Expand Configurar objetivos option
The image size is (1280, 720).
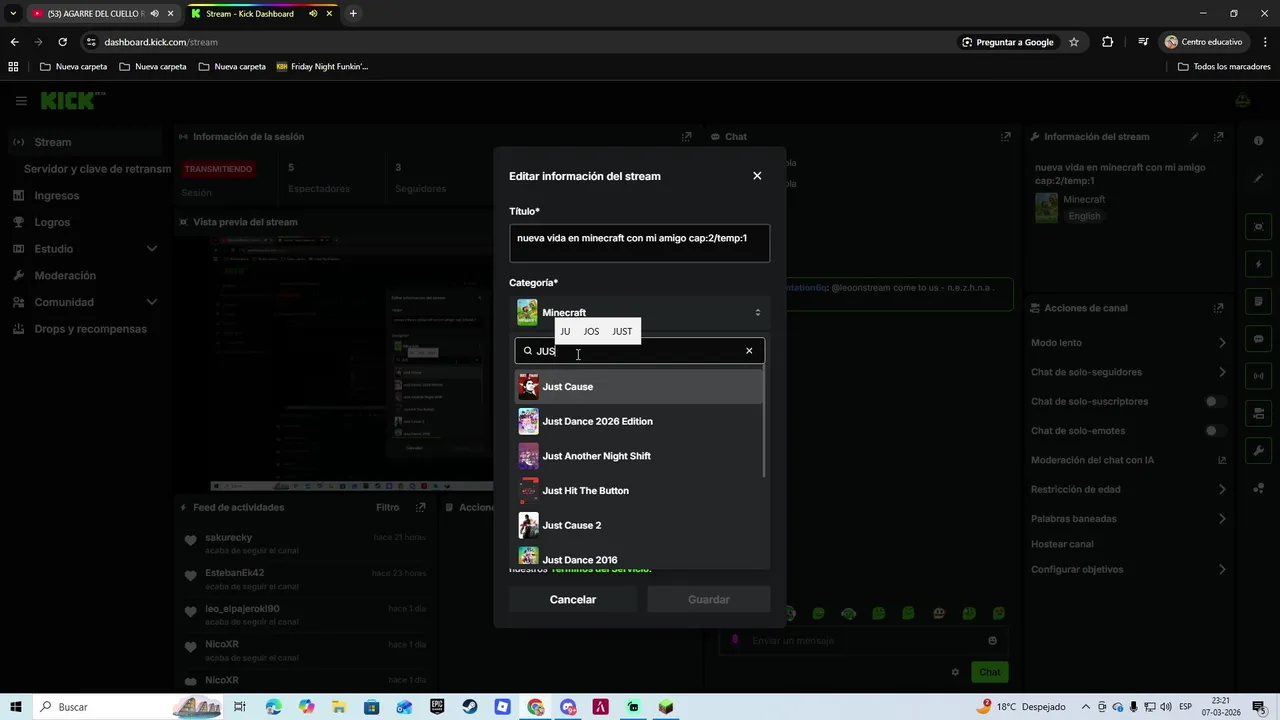click(1128, 570)
